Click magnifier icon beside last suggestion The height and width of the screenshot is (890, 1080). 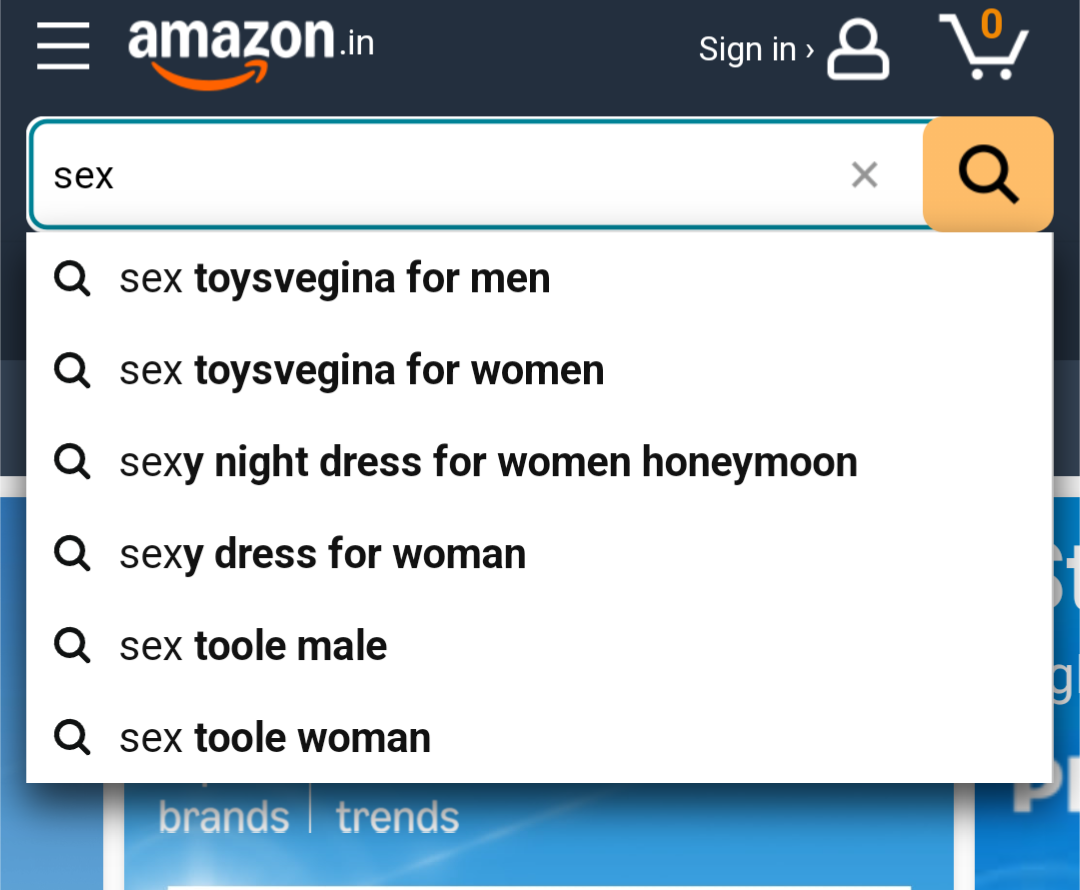tap(72, 738)
